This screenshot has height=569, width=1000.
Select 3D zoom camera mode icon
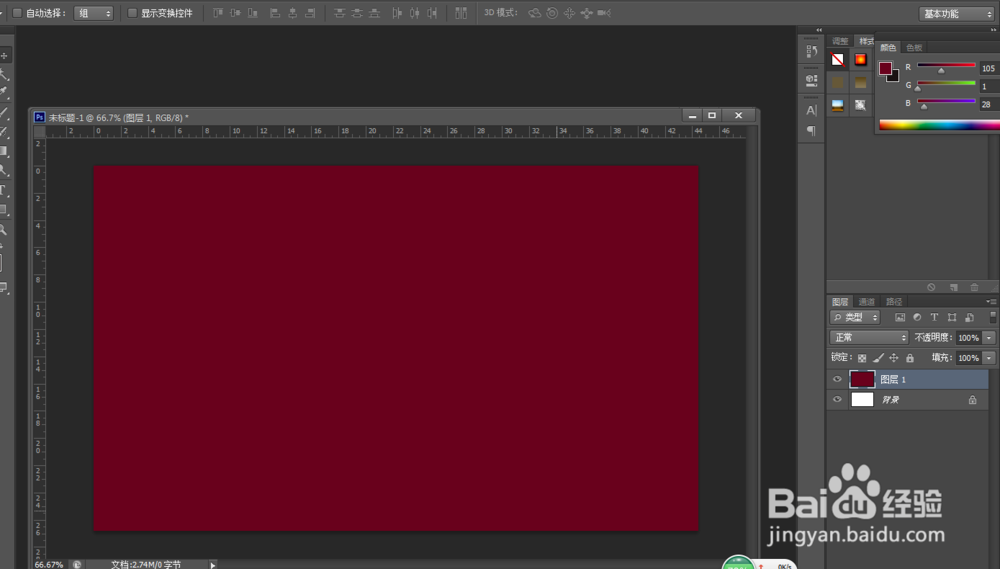pos(604,13)
